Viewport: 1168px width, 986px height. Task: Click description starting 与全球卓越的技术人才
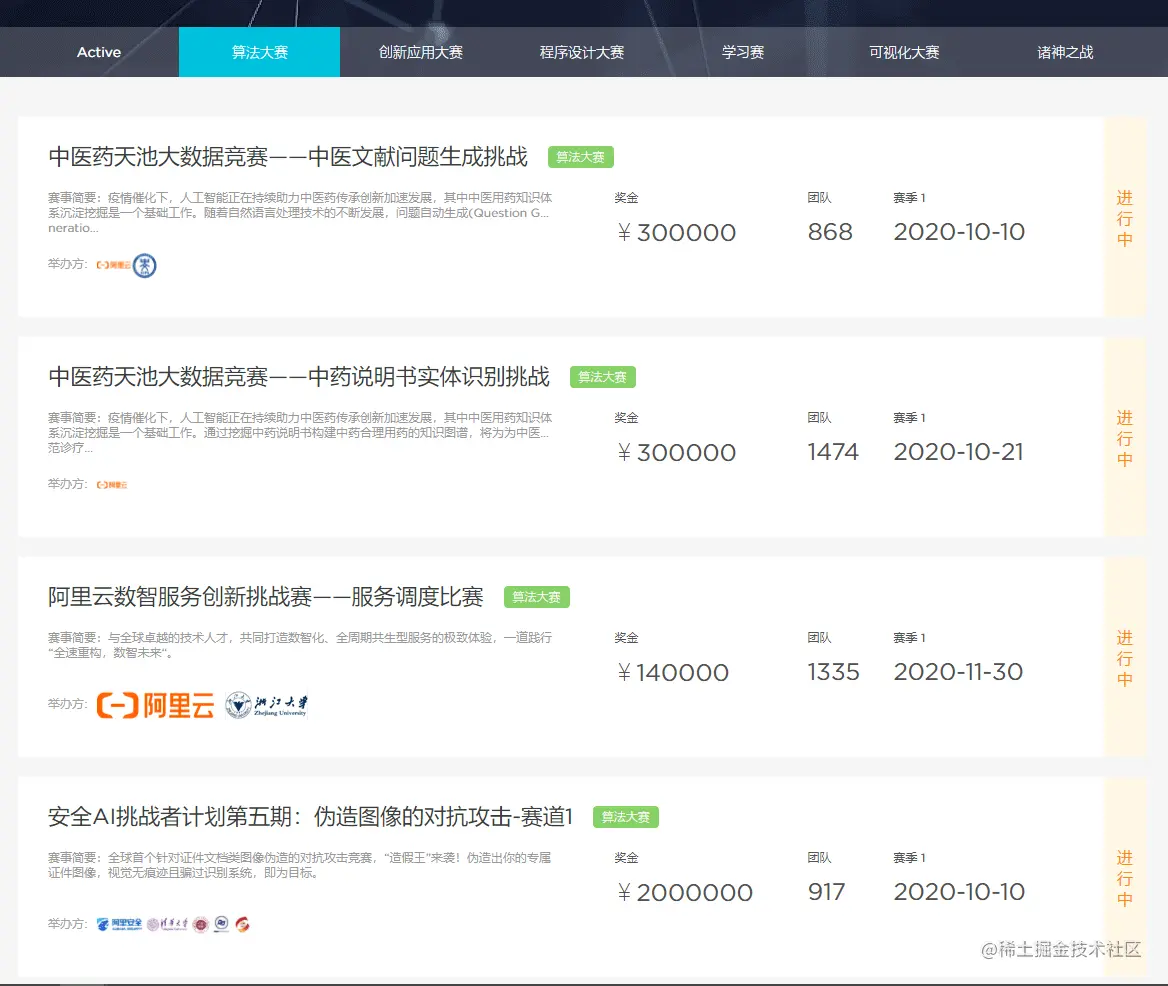pos(300,645)
